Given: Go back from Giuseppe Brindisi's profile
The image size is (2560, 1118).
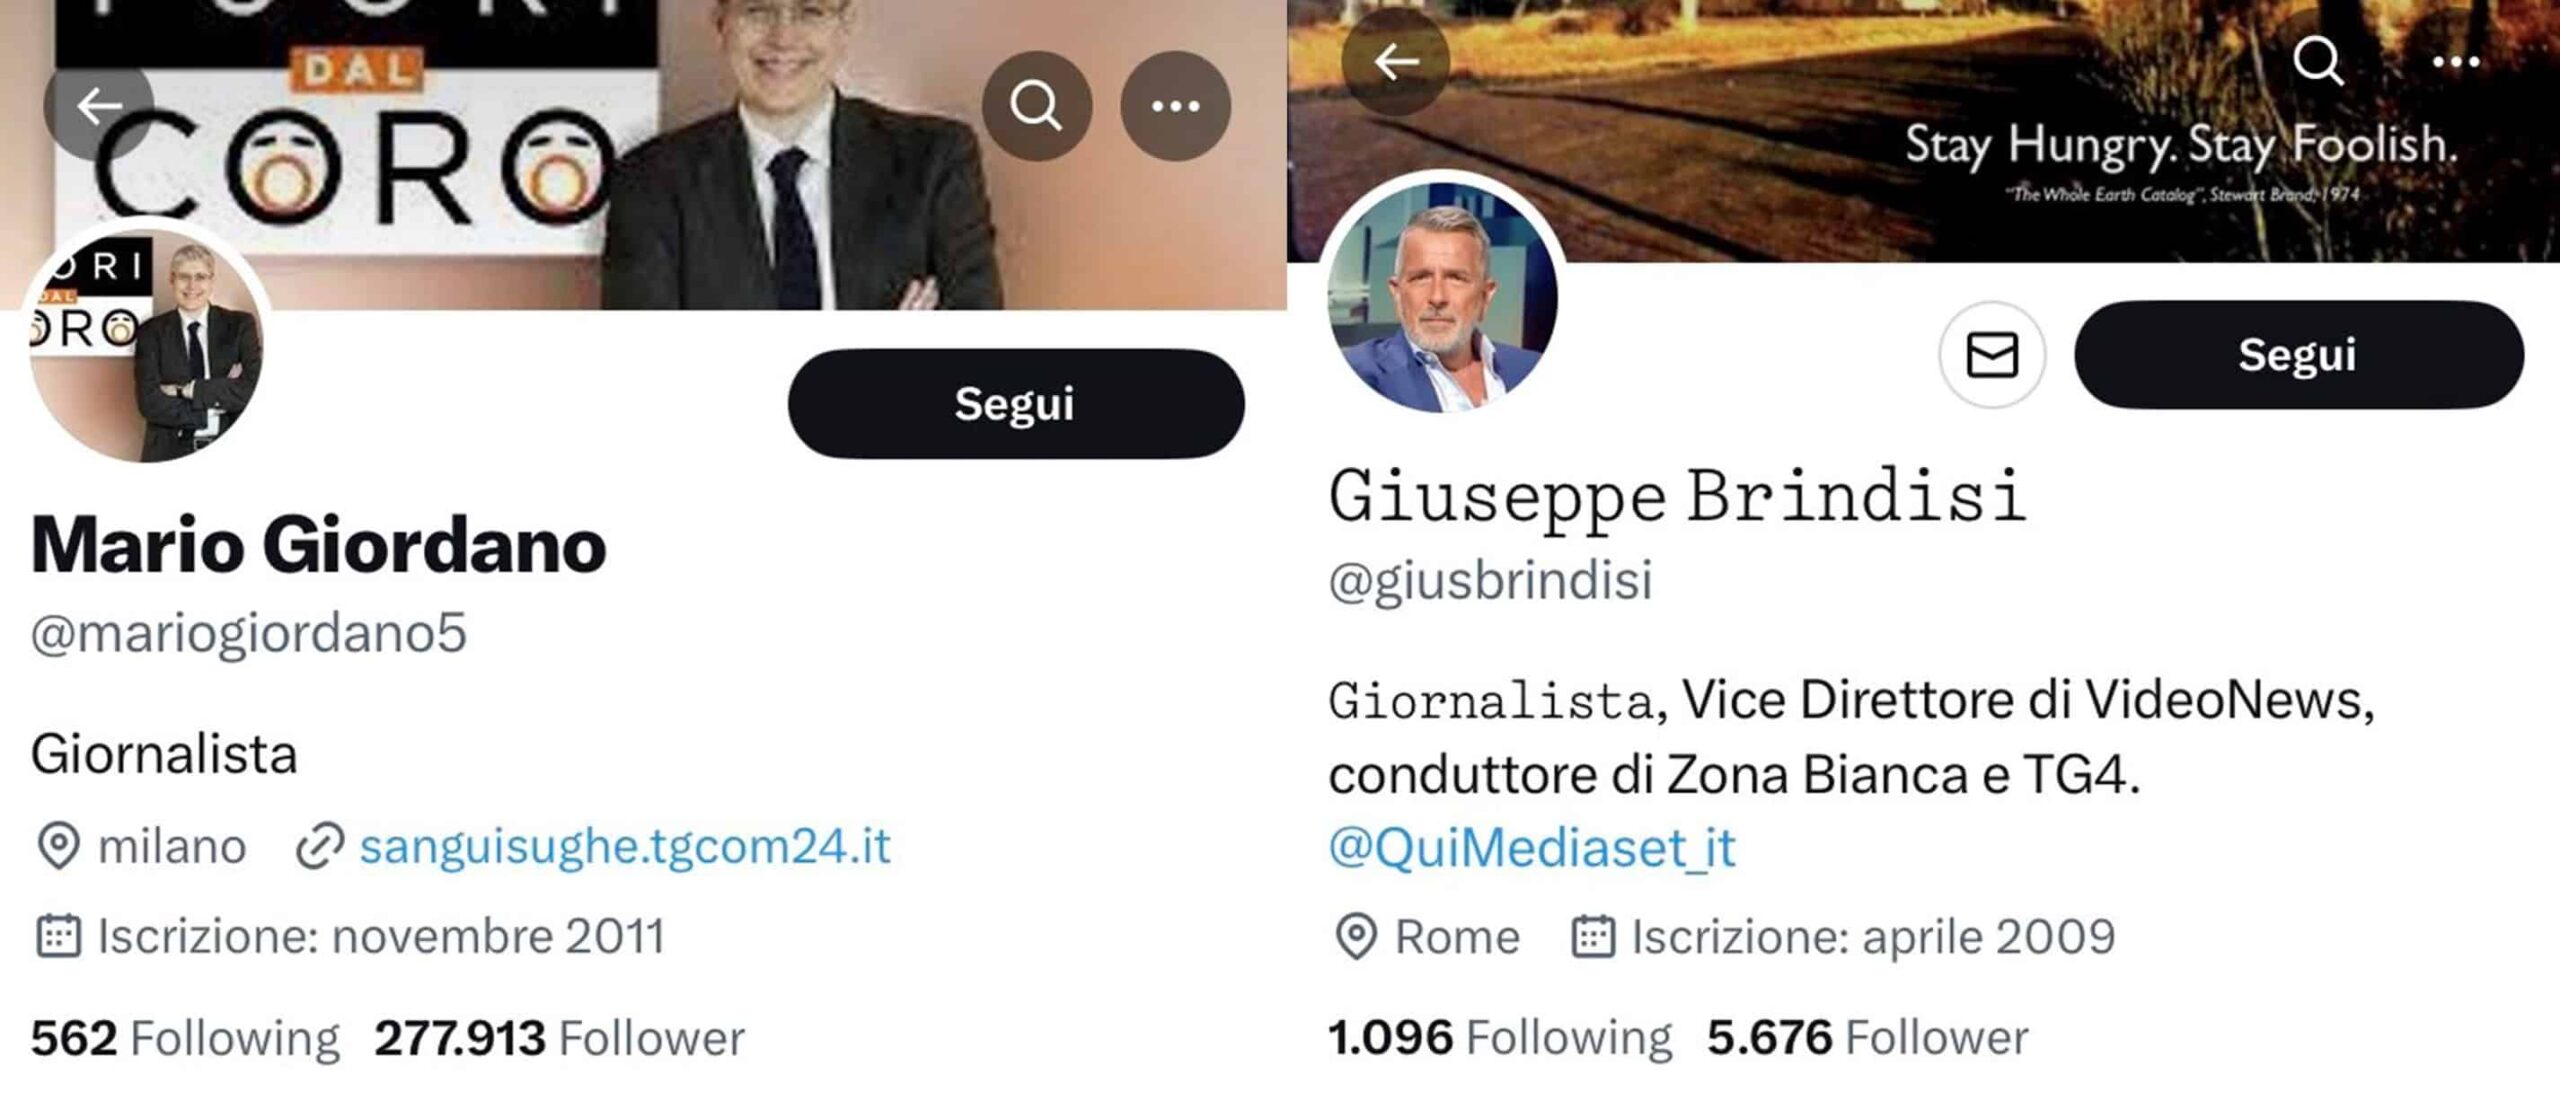Looking at the screenshot, I should click(x=1396, y=62).
